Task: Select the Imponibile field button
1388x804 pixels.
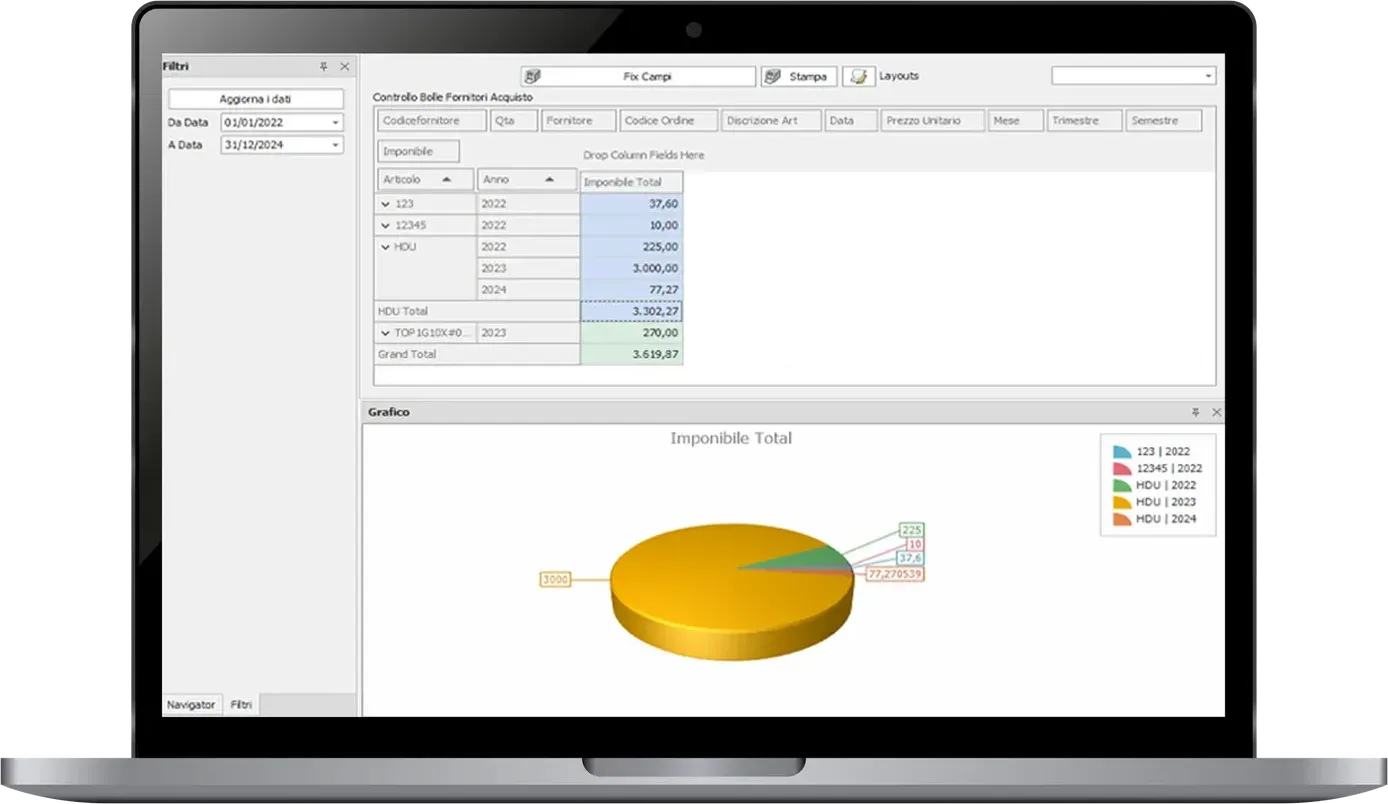Action: click(419, 152)
